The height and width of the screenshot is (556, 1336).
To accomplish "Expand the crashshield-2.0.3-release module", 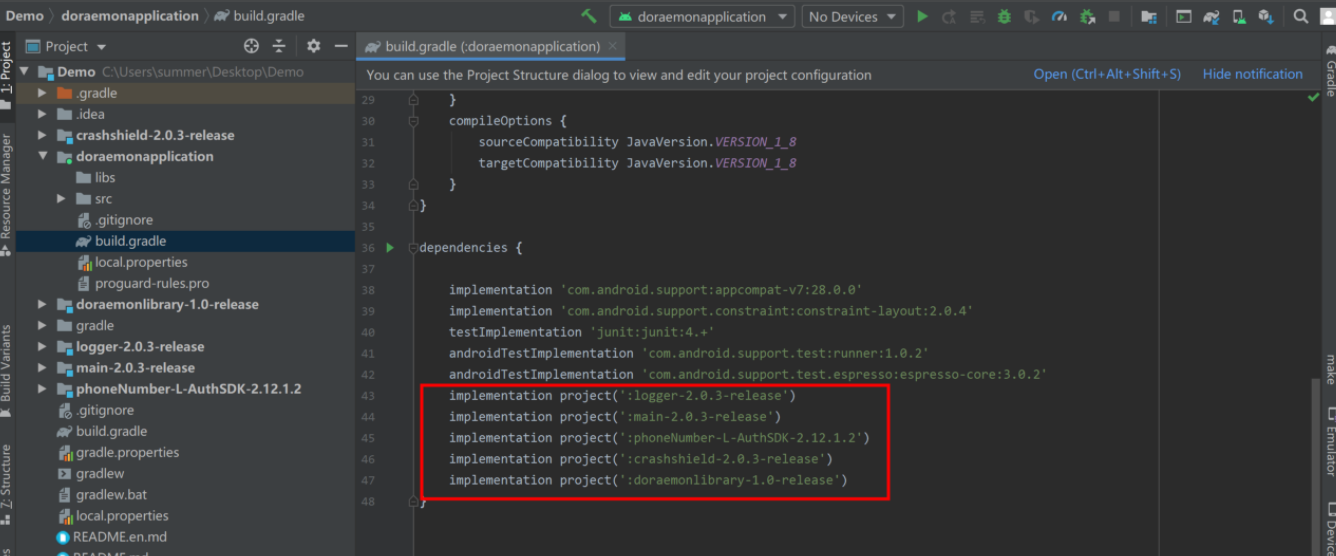I will click(x=42, y=135).
